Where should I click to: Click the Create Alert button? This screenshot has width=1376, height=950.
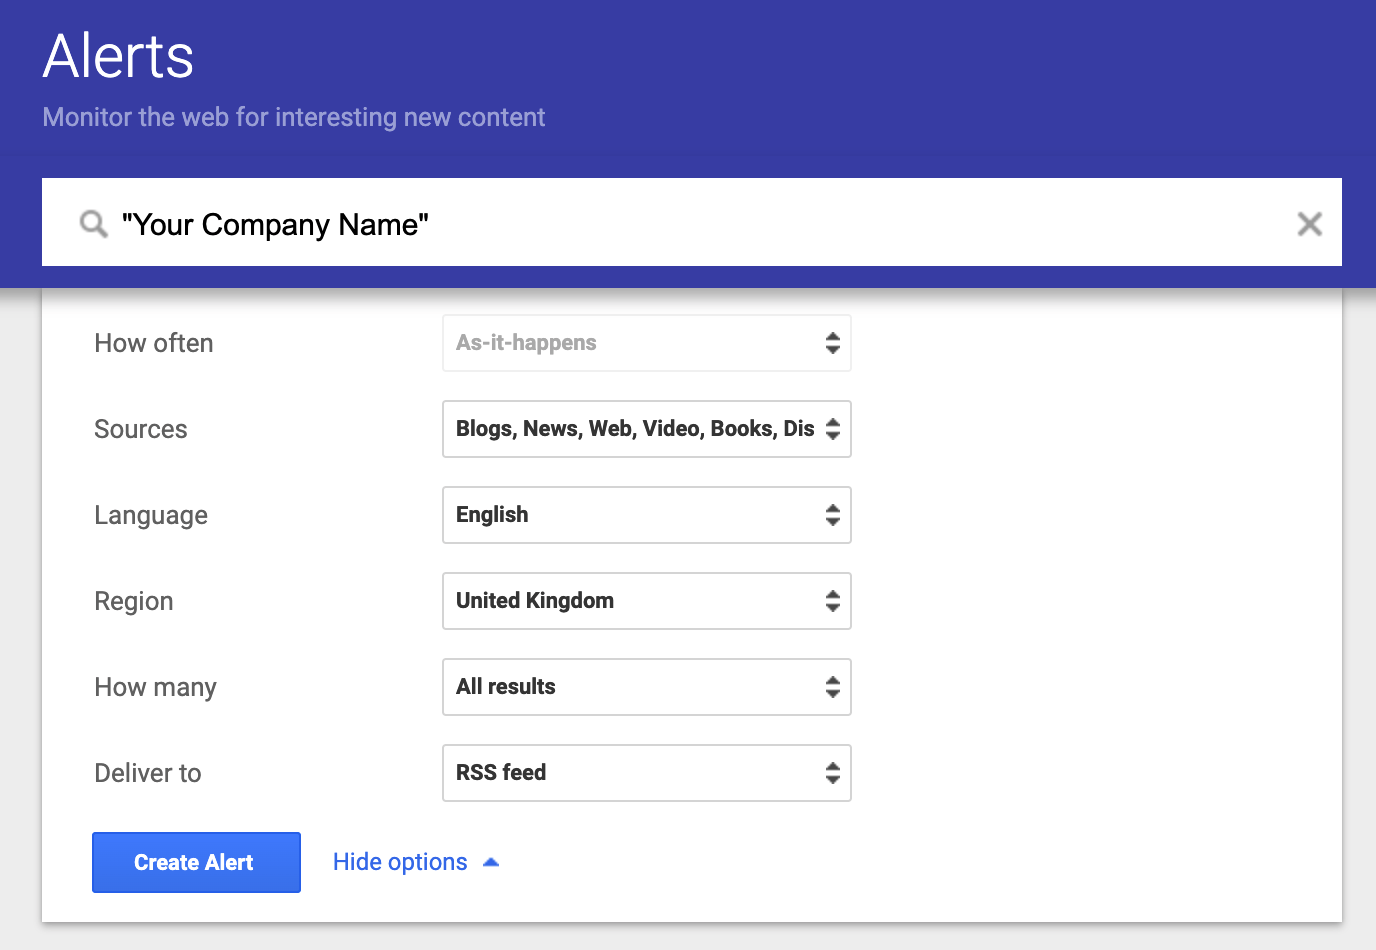coord(196,862)
